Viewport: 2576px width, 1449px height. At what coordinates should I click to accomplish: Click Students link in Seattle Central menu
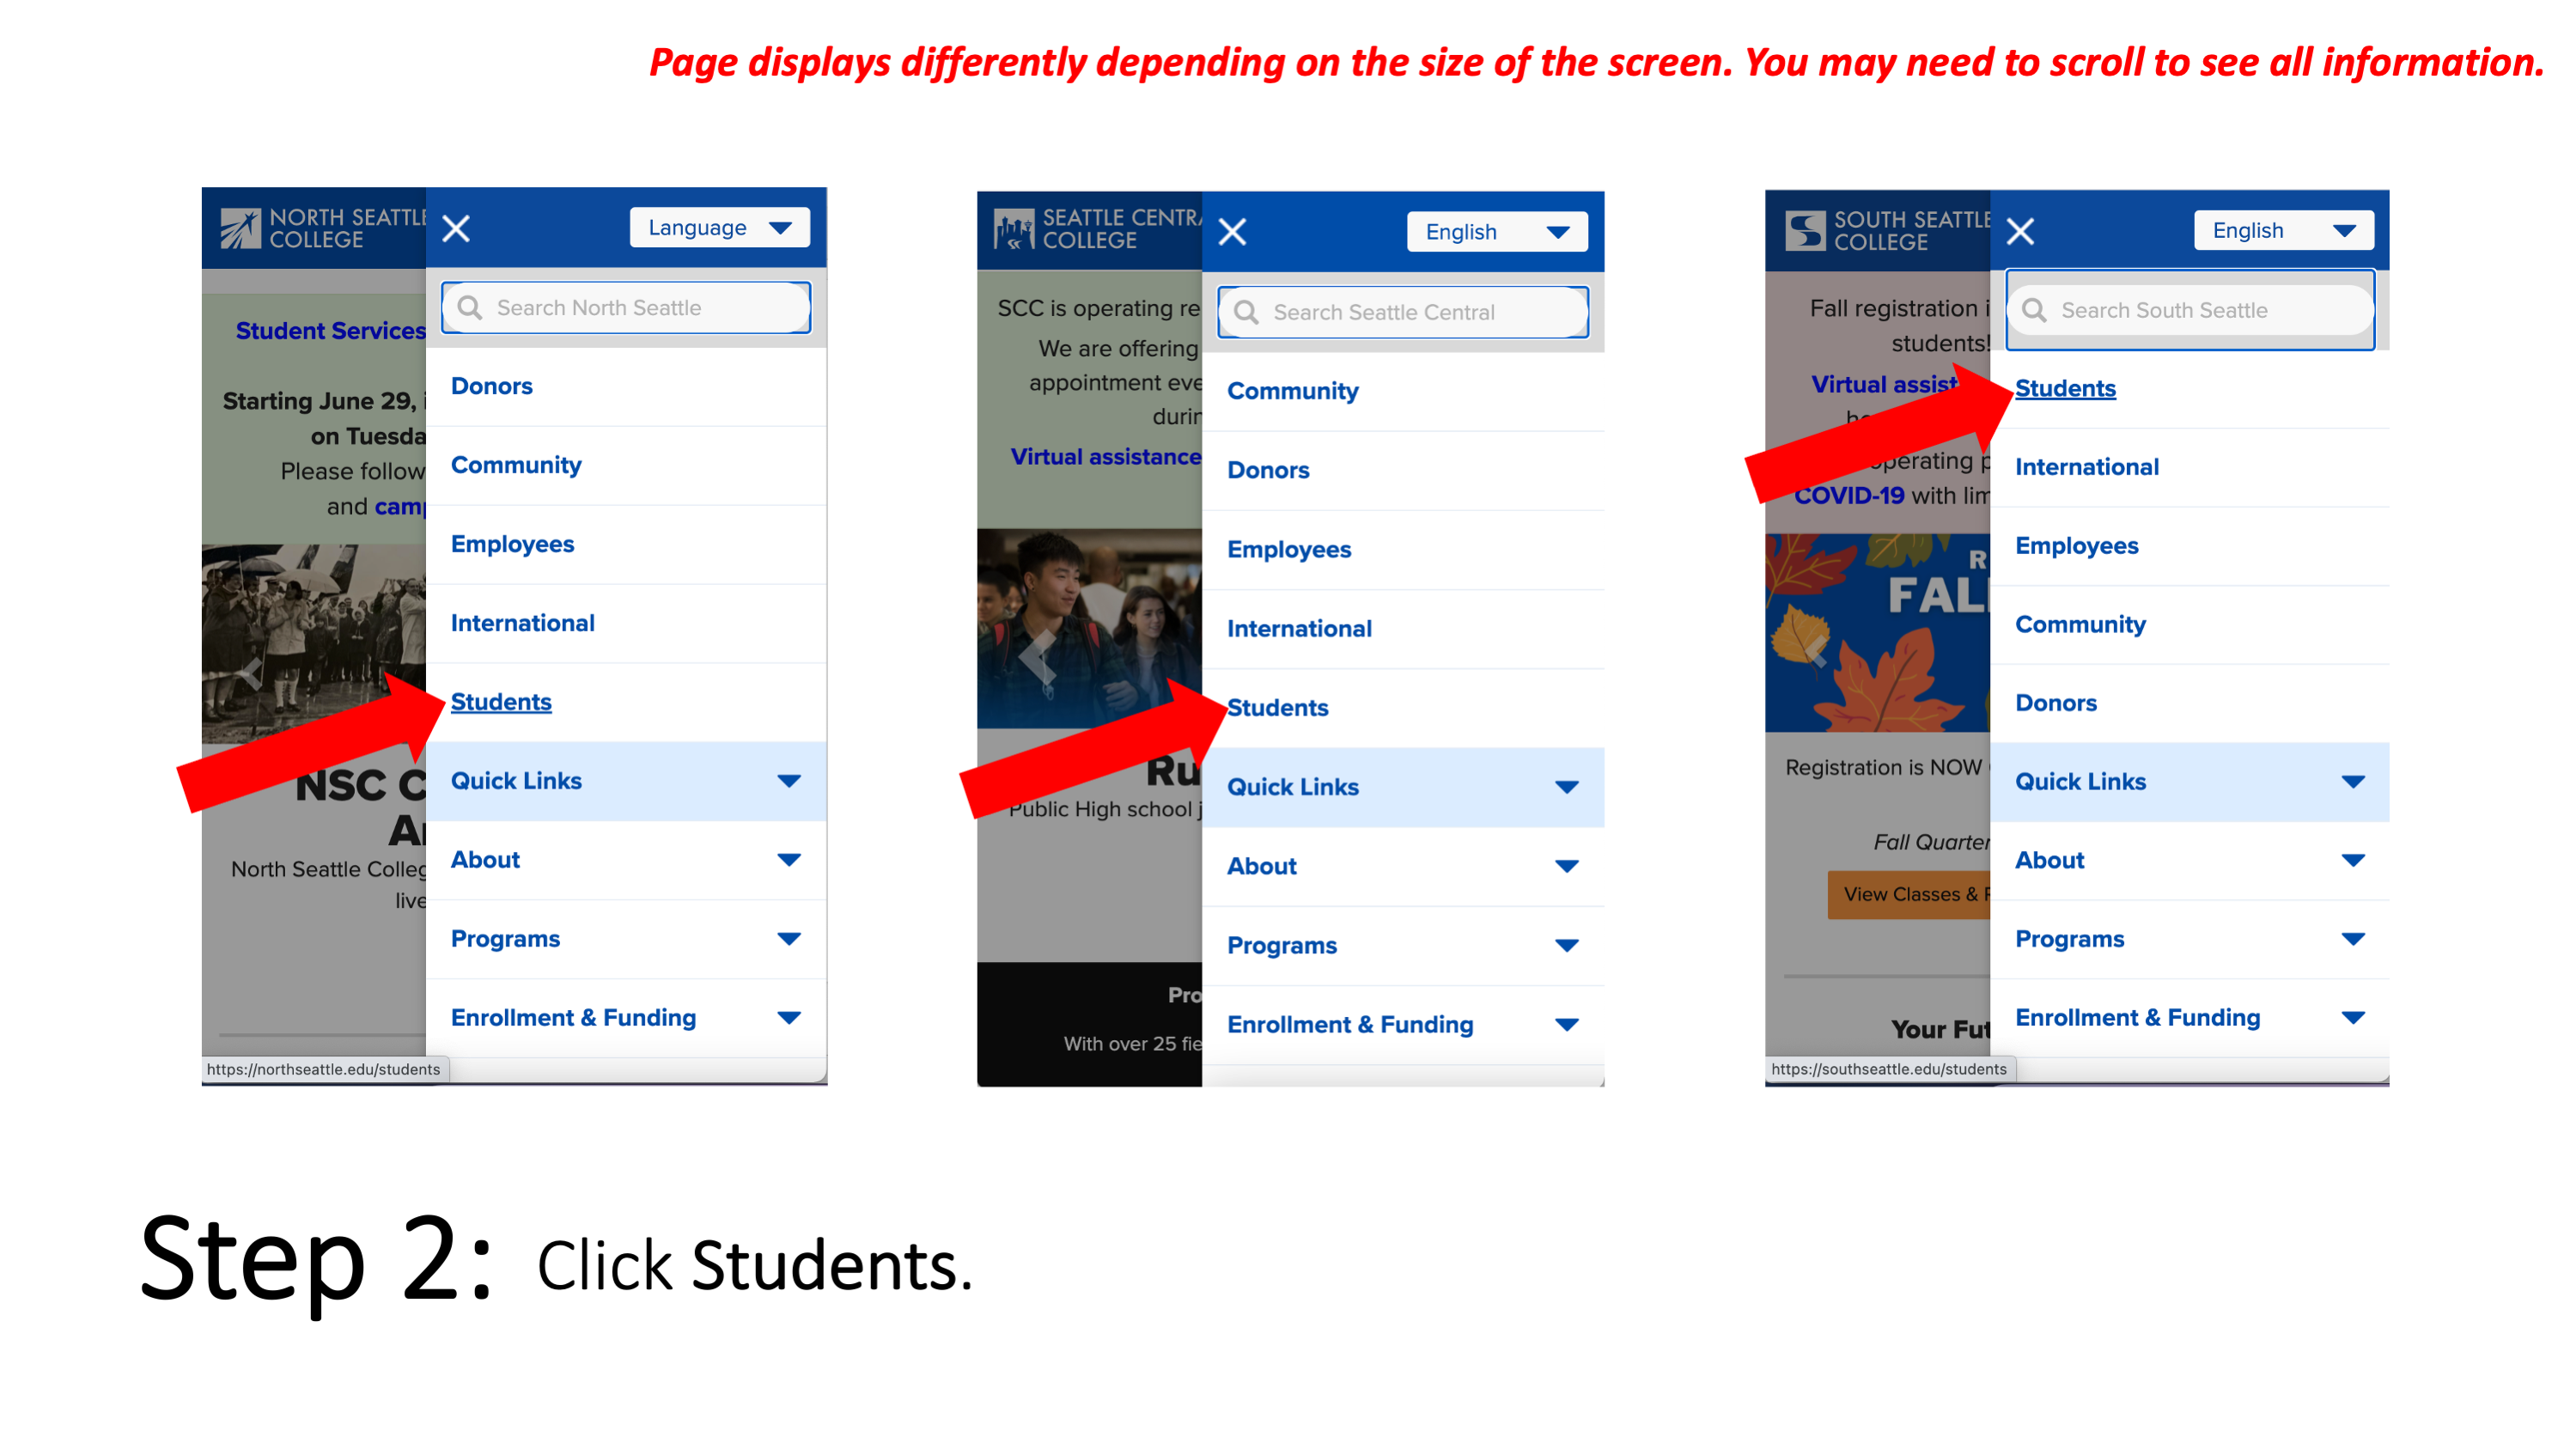1279,706
